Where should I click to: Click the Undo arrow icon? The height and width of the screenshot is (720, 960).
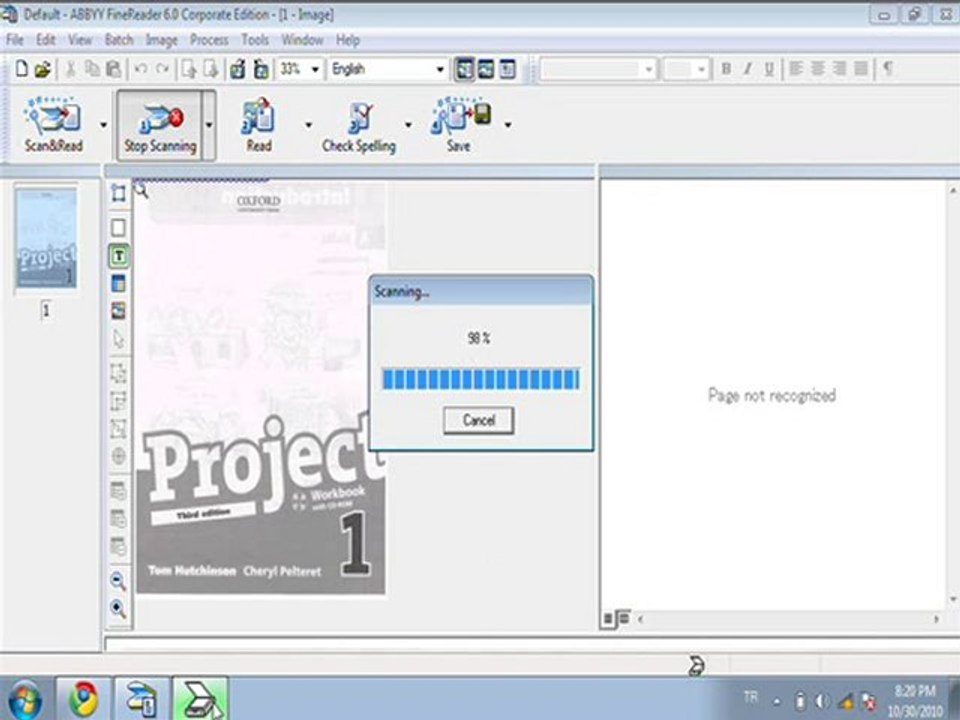[141, 69]
